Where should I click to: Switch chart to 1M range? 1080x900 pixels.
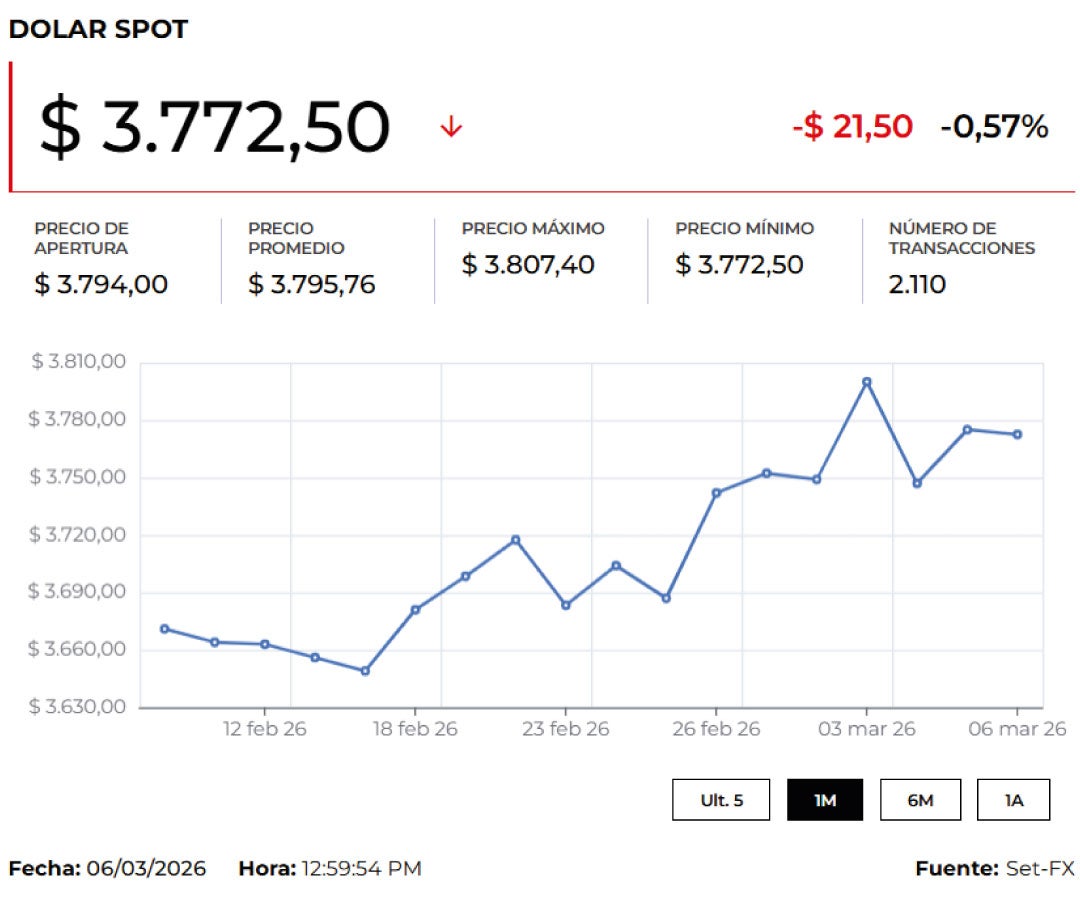point(825,800)
